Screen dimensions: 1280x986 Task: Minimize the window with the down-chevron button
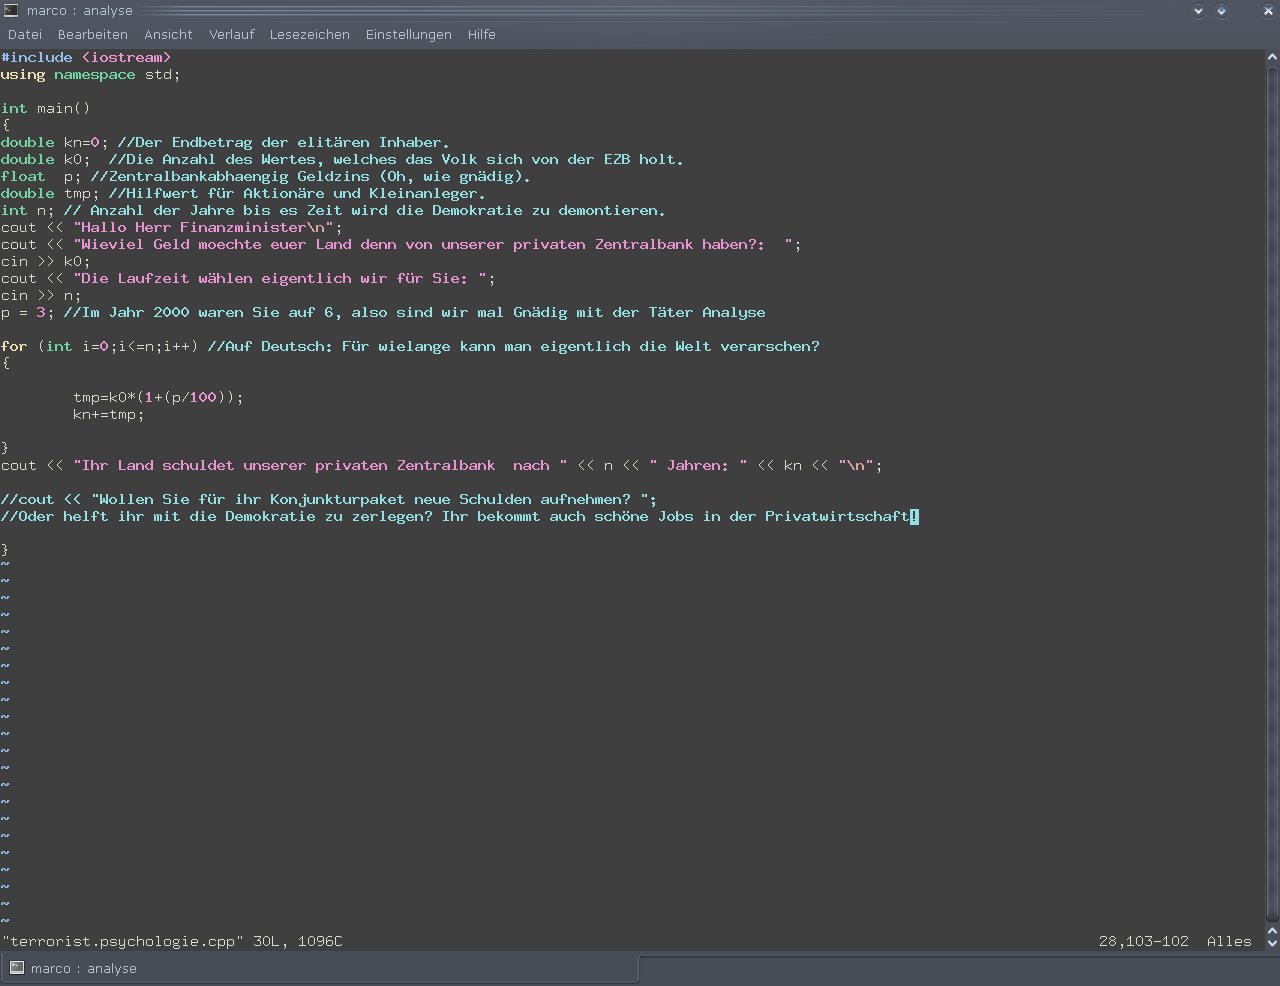pos(1199,11)
